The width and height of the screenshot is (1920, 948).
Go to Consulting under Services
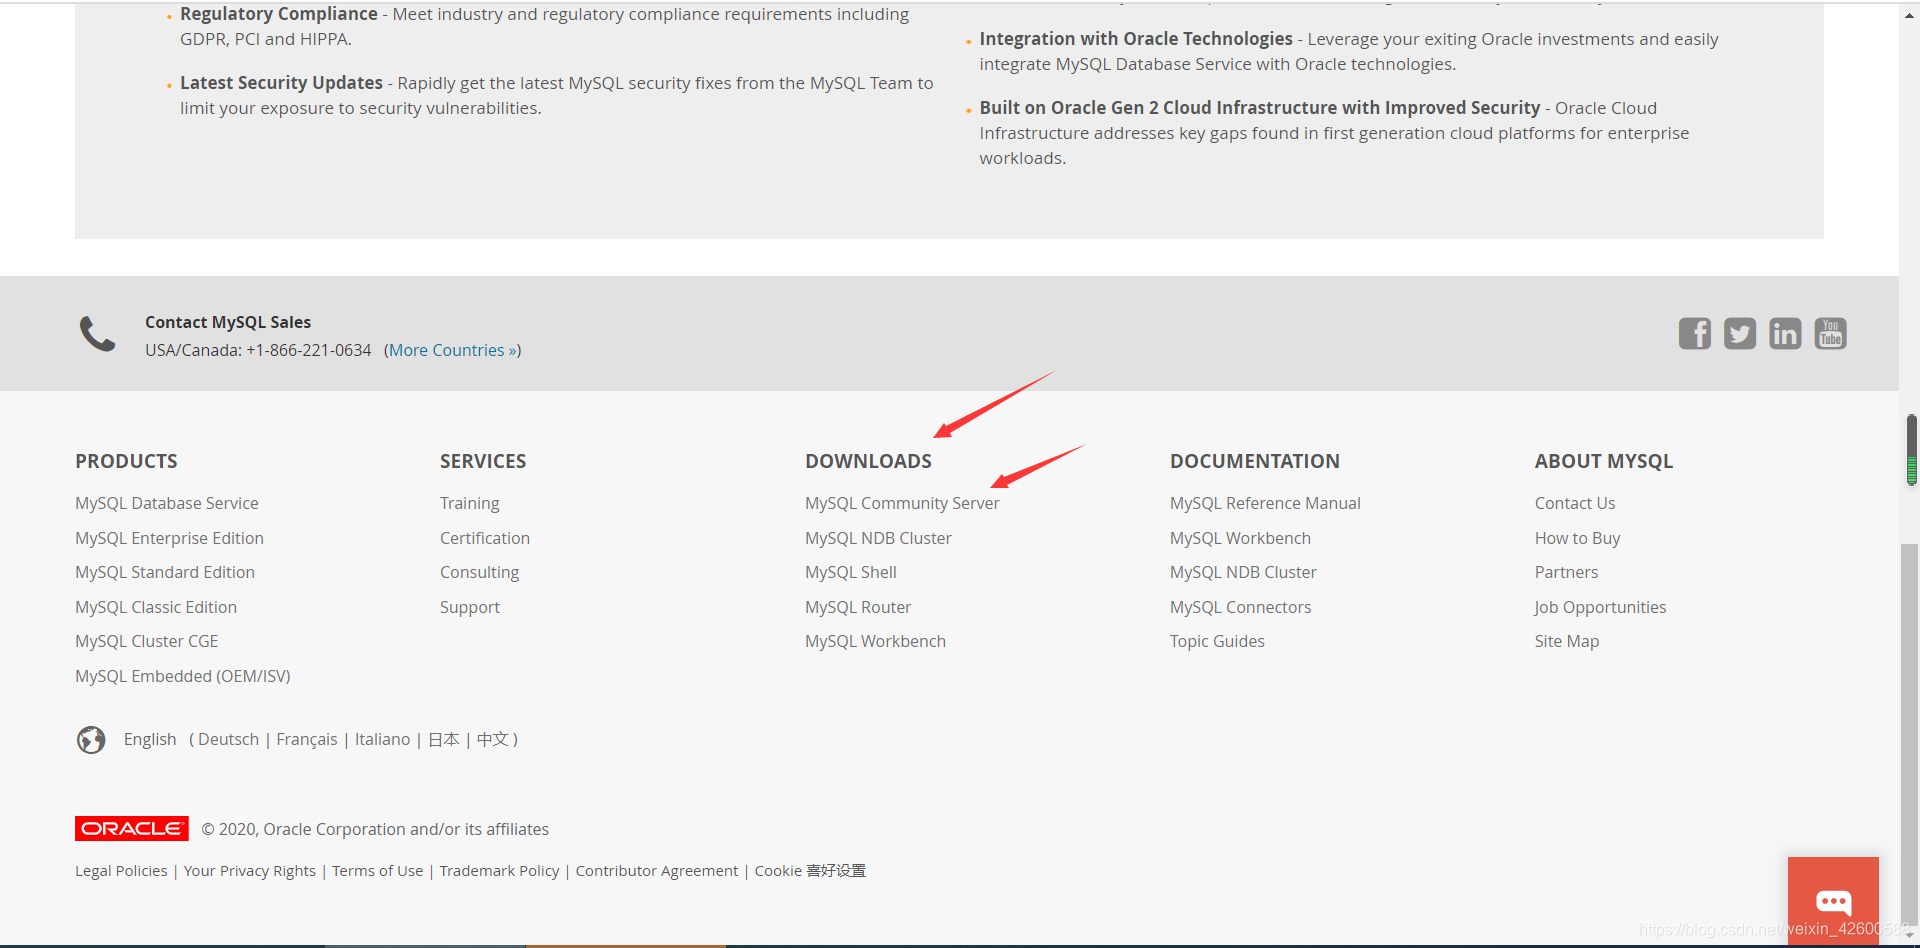(x=480, y=572)
